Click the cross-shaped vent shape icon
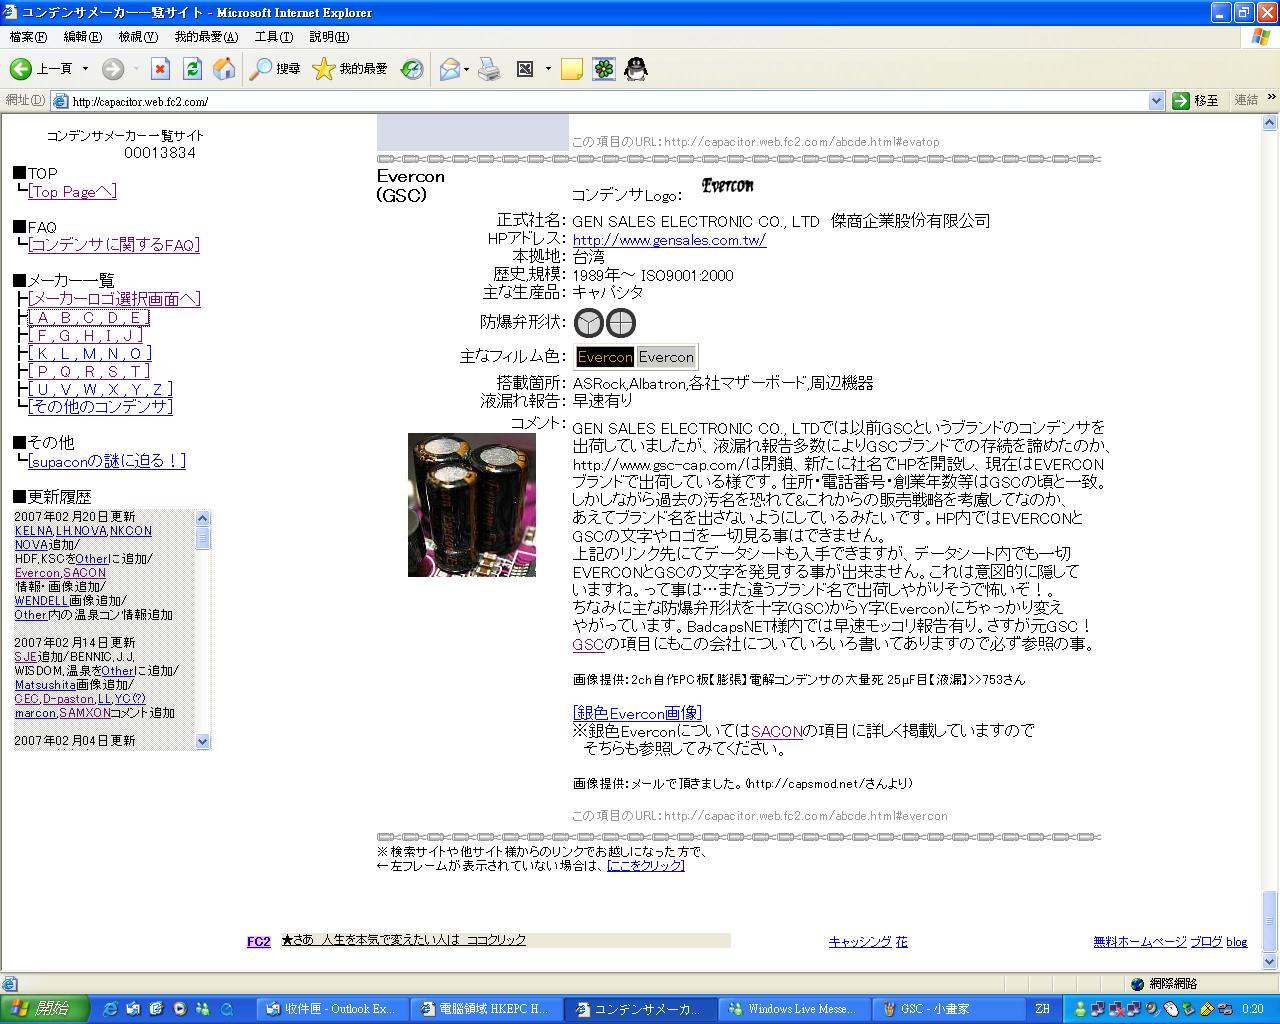The width and height of the screenshot is (1280, 1024). 621,323
